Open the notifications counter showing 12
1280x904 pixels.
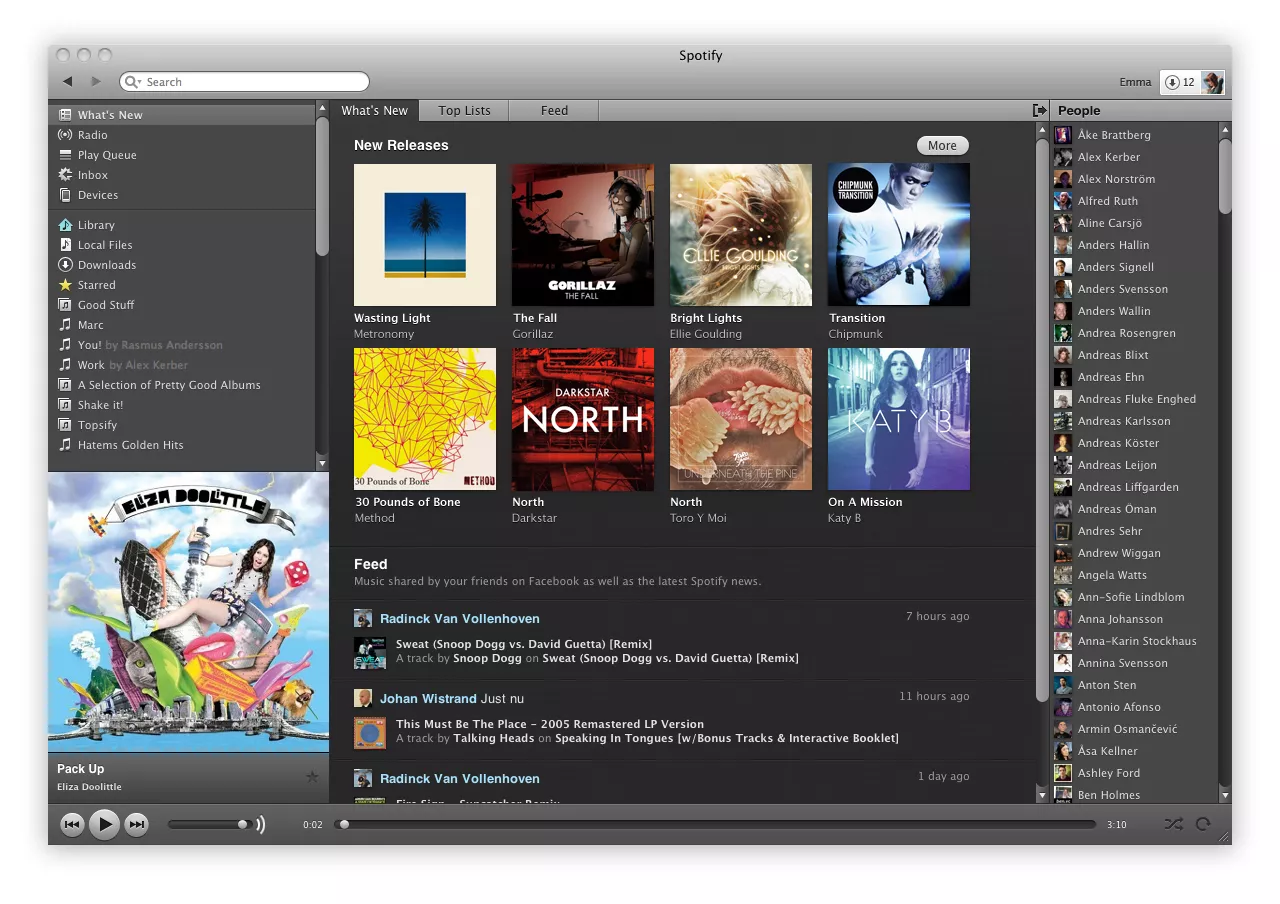pyautogui.click(x=1178, y=82)
